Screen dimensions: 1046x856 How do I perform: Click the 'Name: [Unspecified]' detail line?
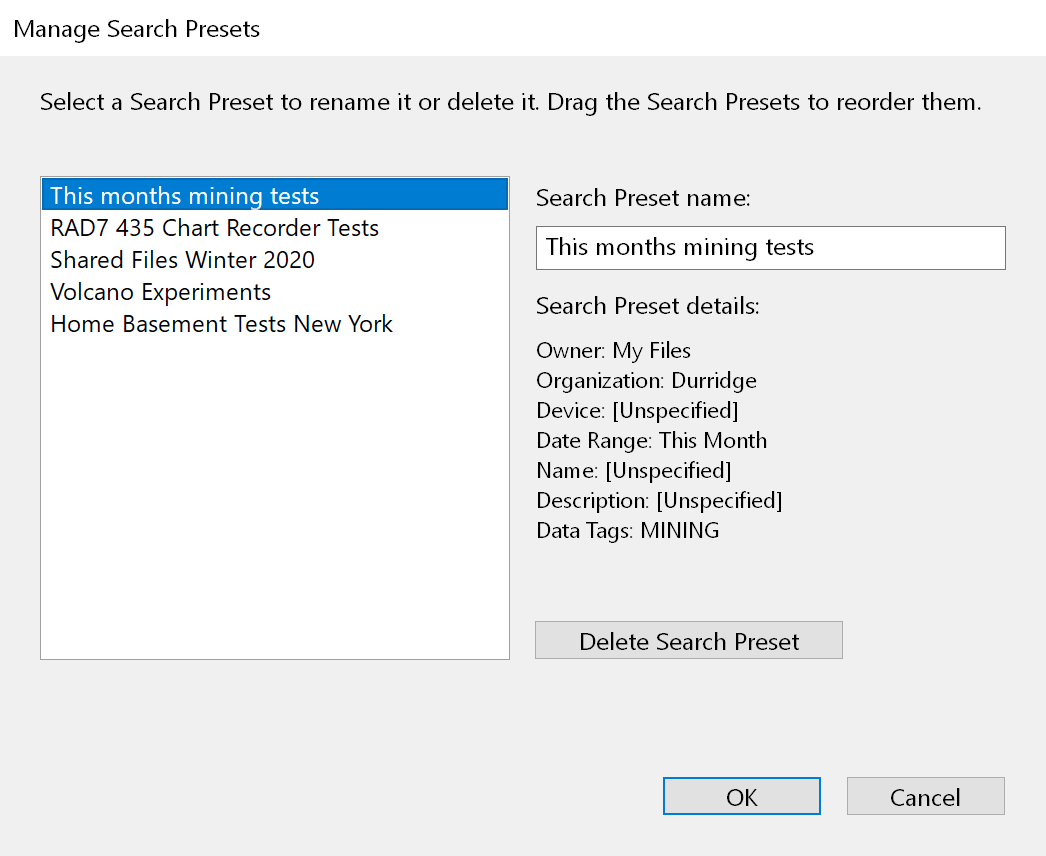[633, 470]
